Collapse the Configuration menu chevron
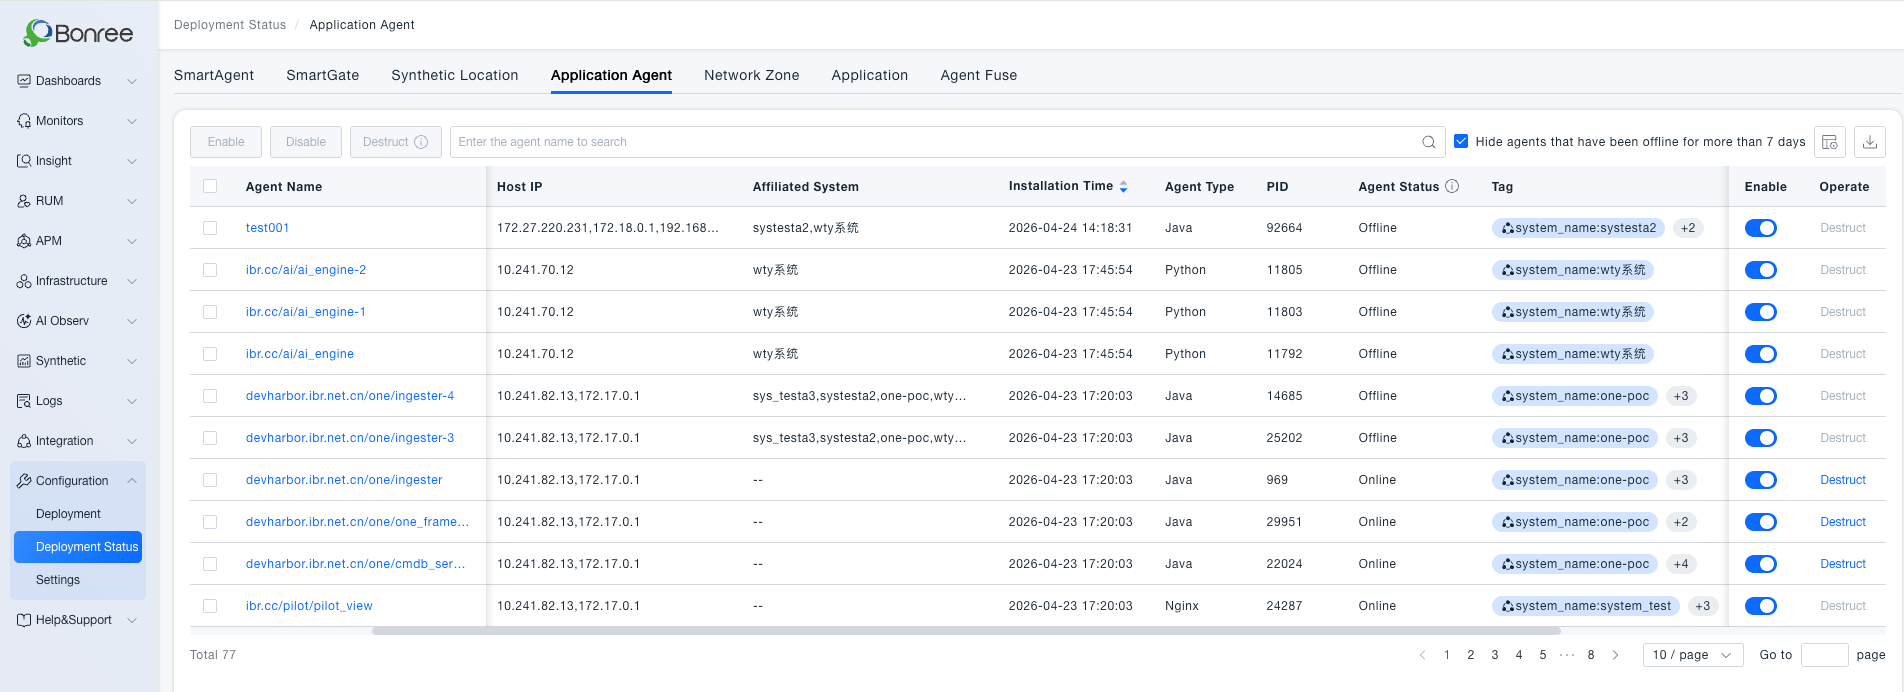This screenshot has height=692, width=1904. click(132, 481)
